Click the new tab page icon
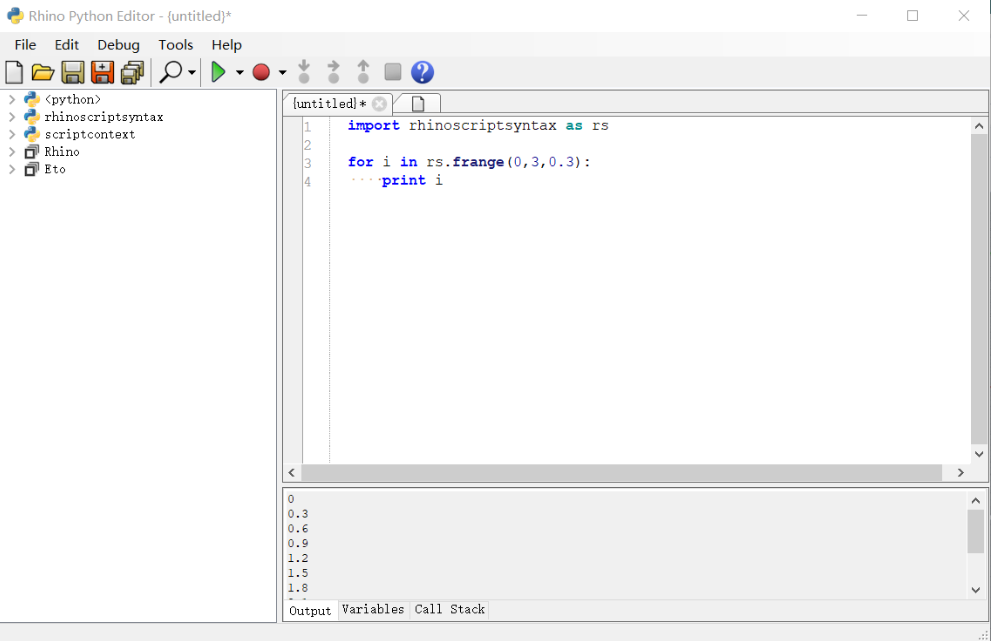 418,104
